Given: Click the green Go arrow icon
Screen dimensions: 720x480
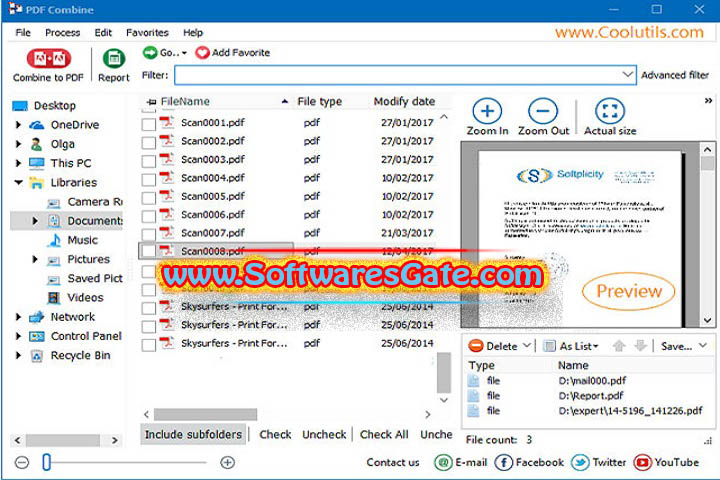Looking at the screenshot, I should point(150,52).
